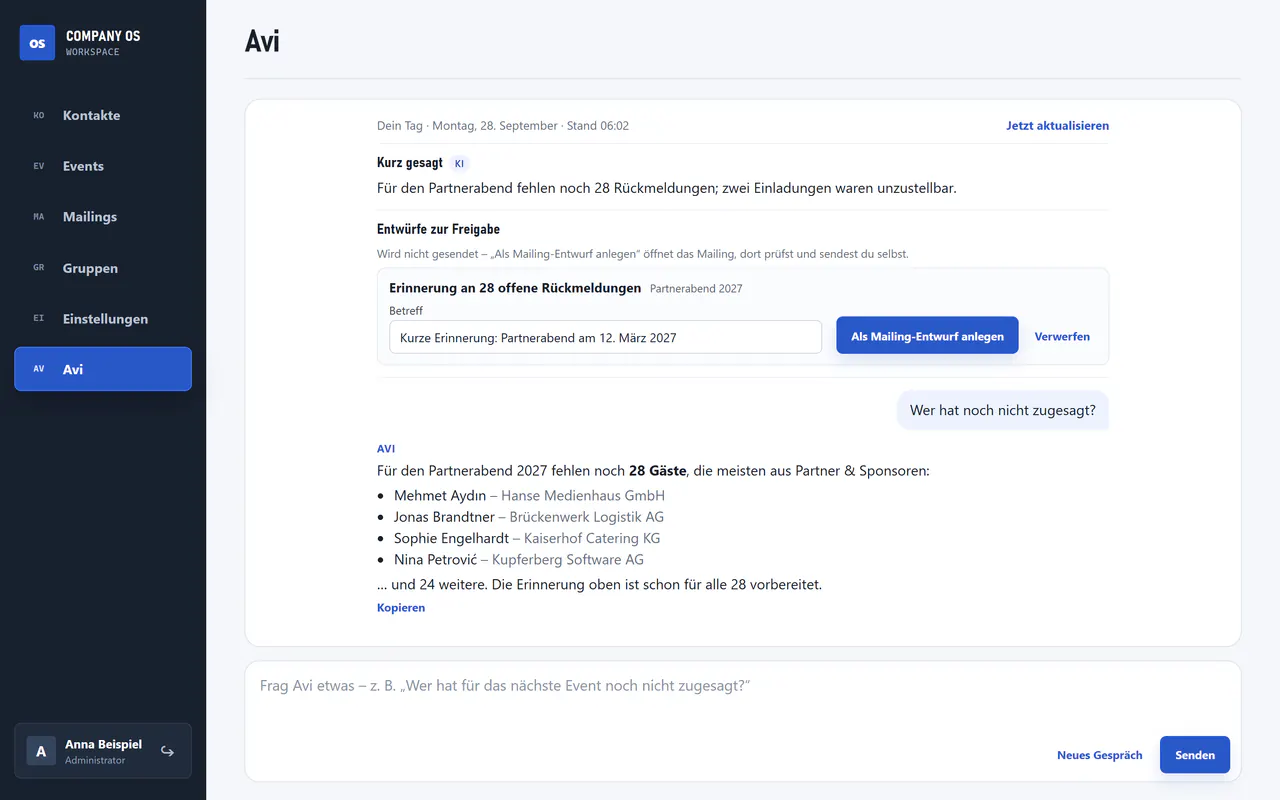
Task: Click the EV icon beside Events
Action: (39, 166)
